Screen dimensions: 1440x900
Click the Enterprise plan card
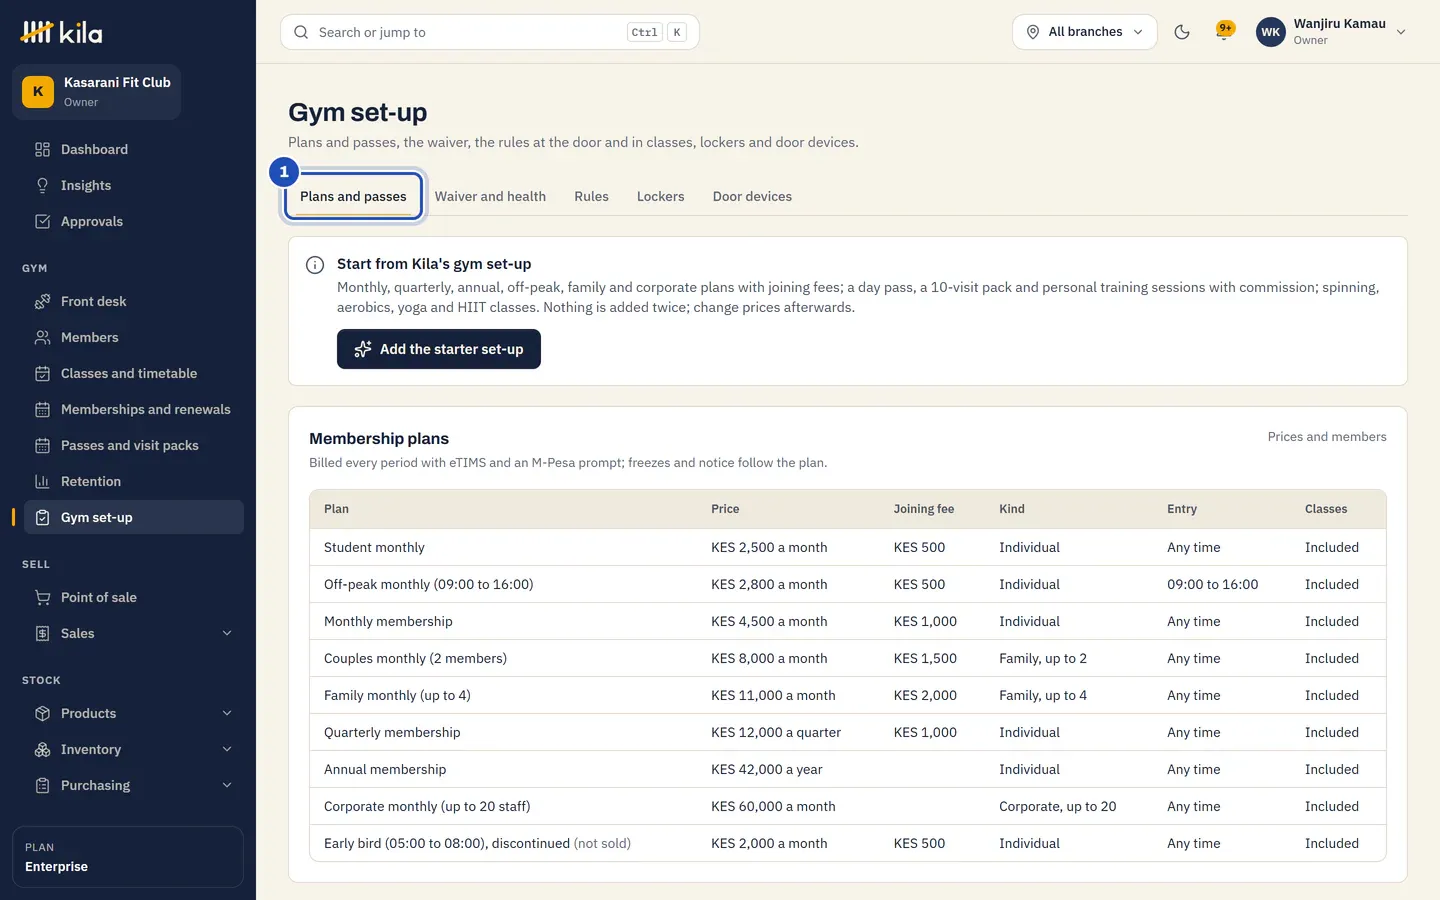128,857
